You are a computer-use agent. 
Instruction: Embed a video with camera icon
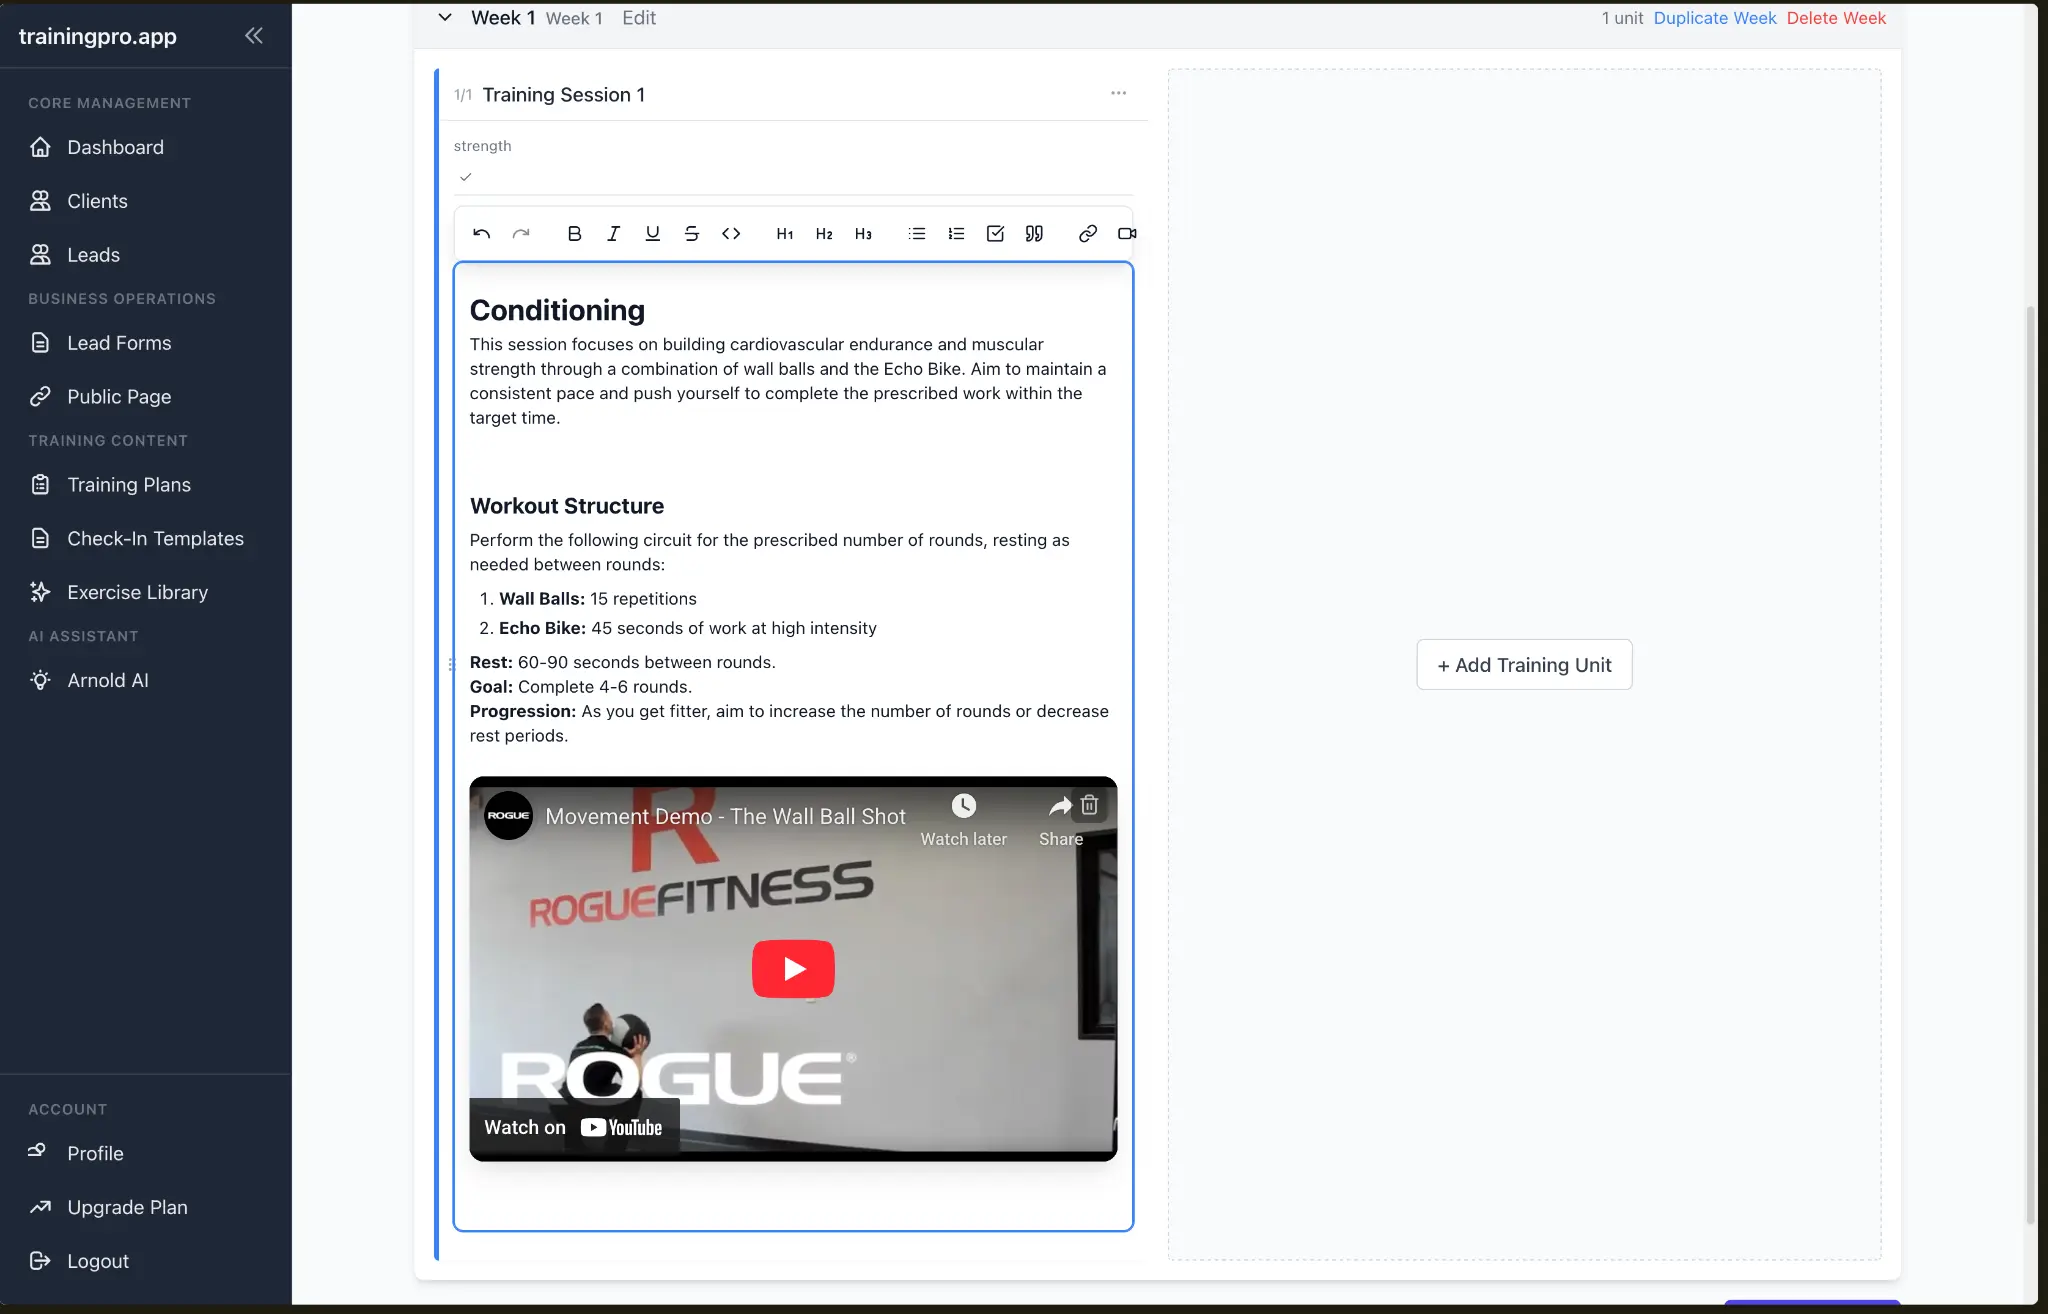click(1127, 234)
